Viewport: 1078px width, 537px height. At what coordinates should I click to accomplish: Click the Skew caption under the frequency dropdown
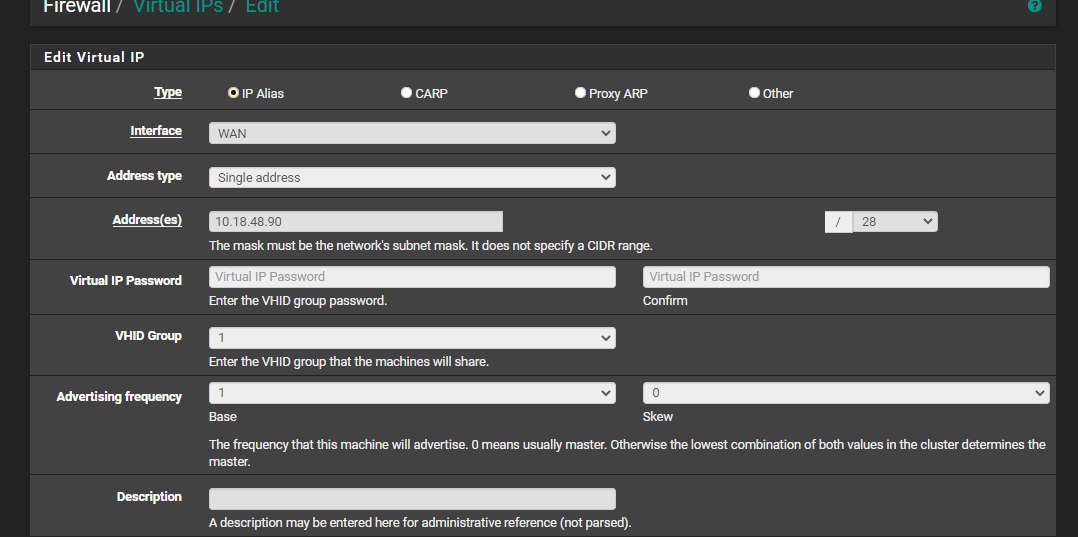[658, 417]
